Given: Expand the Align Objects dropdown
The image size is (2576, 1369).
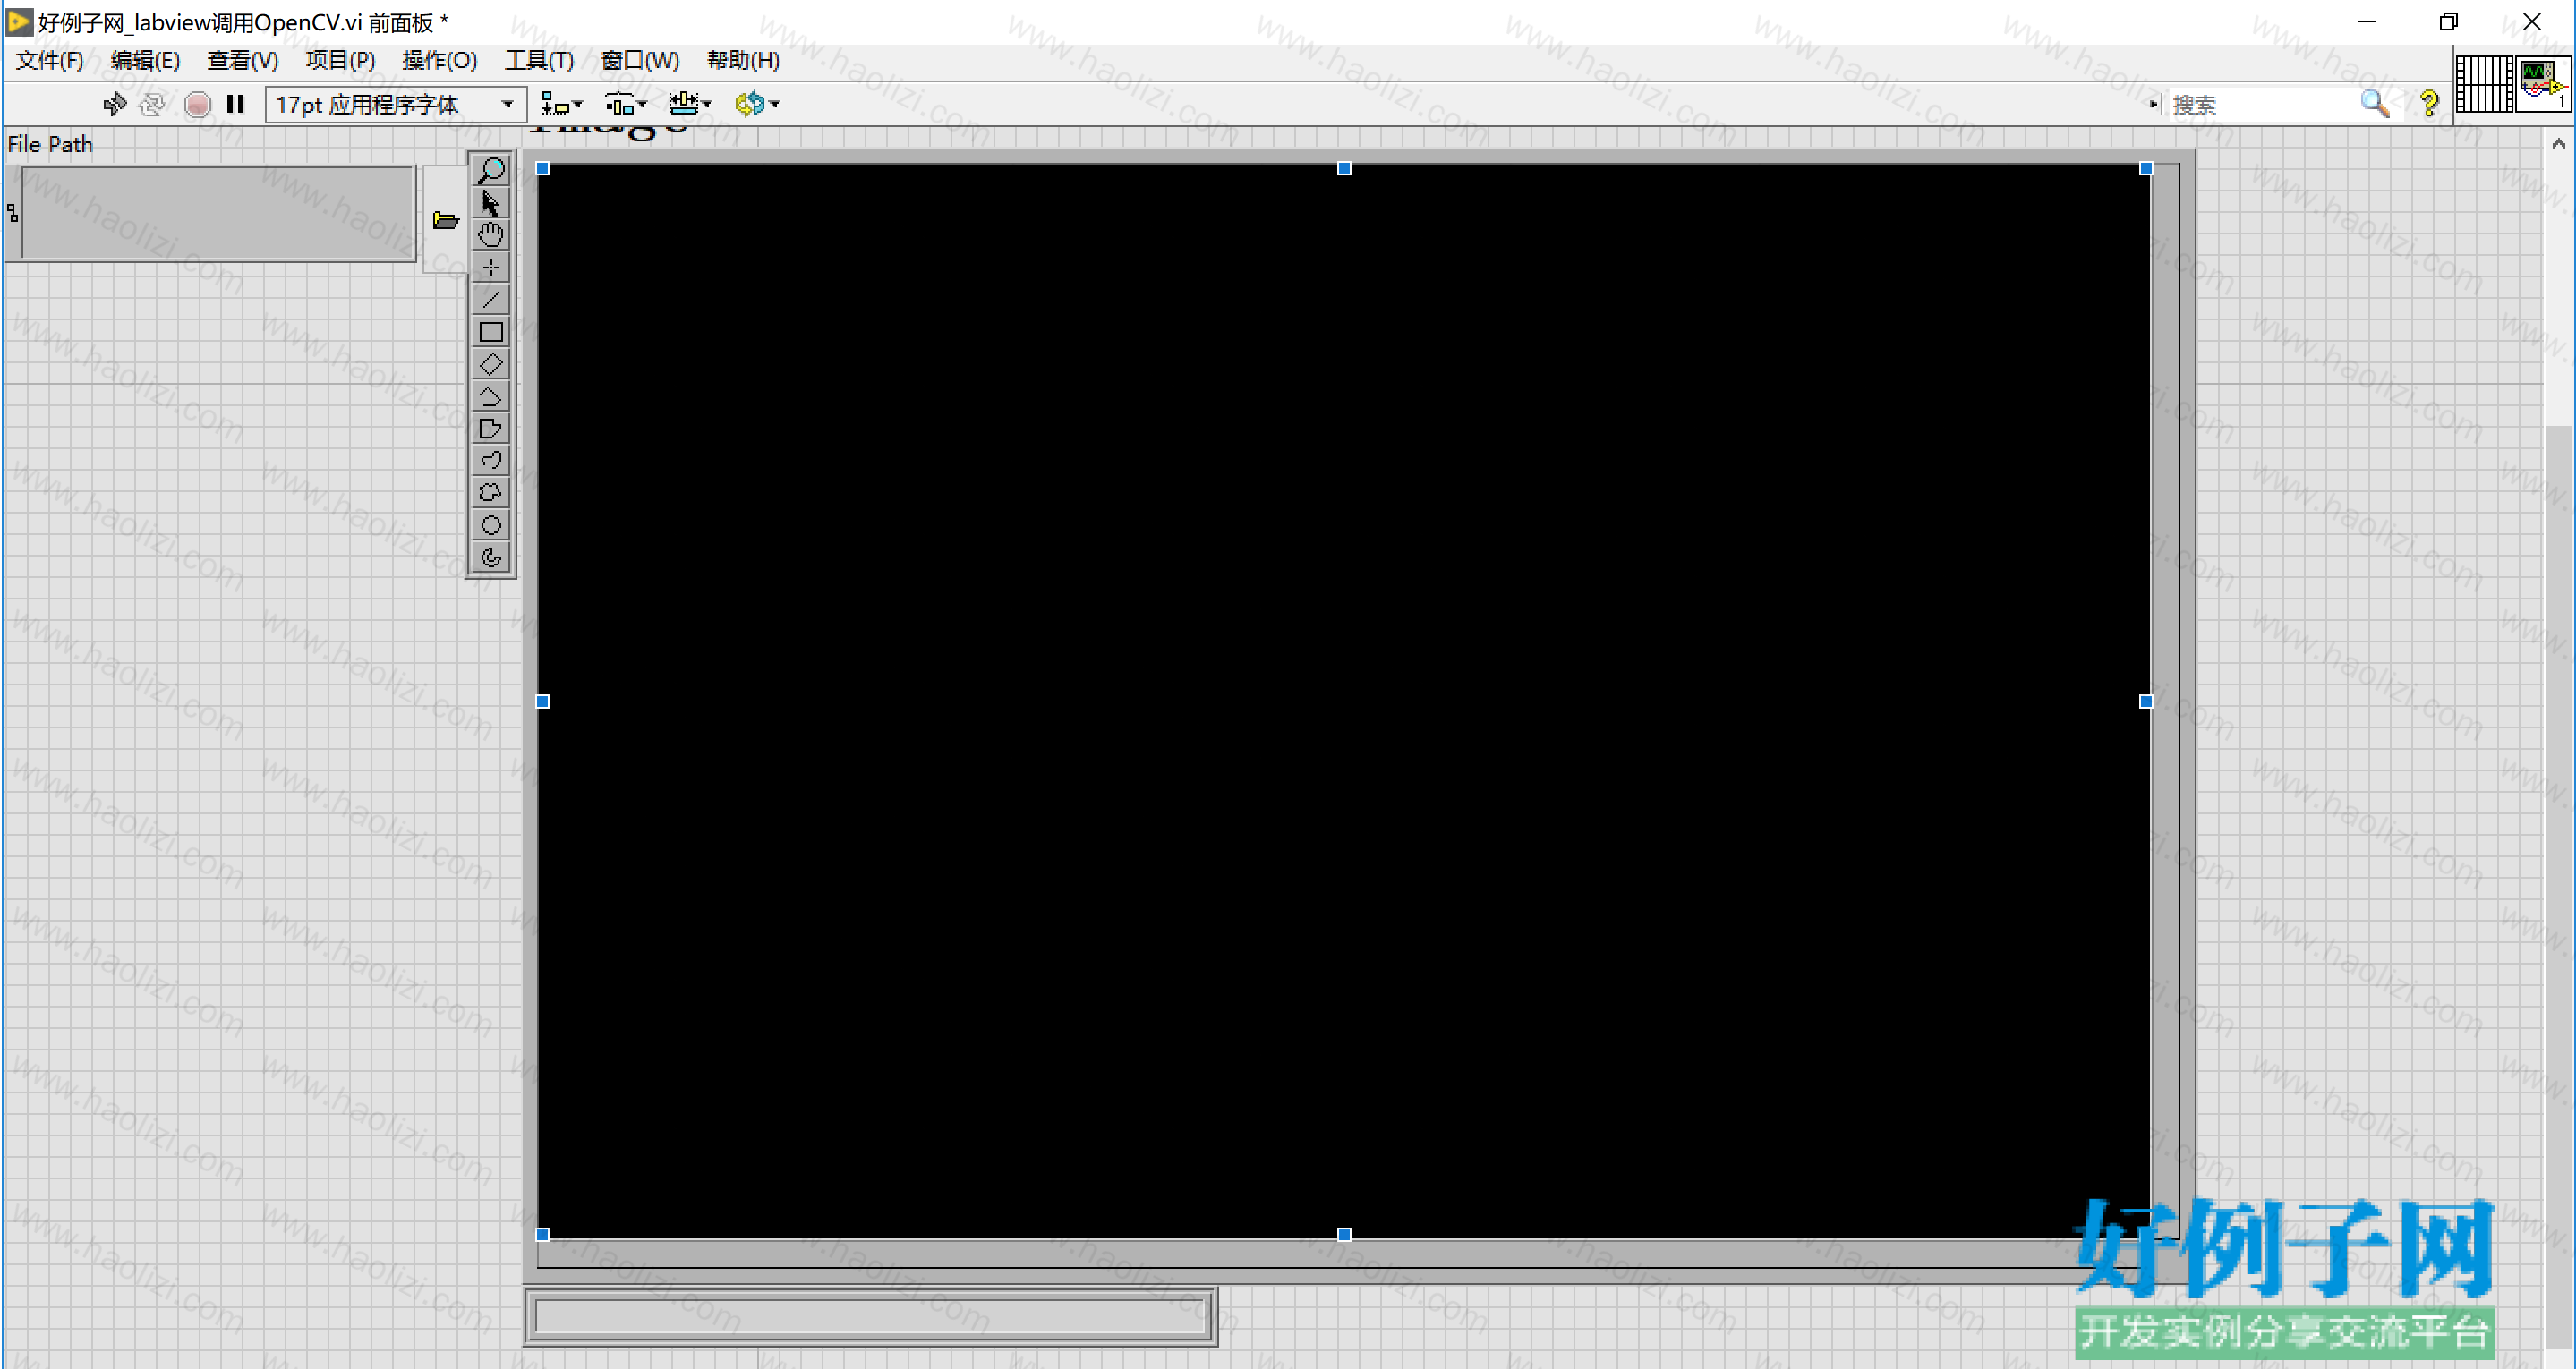Looking at the screenshot, I should coord(561,104).
